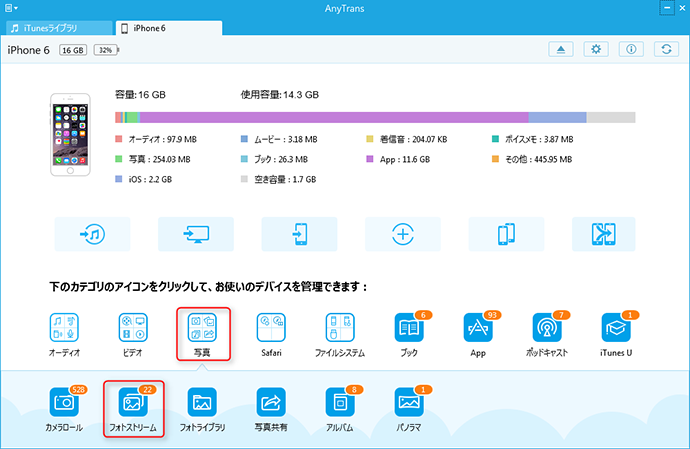Minimize the AnyTrans window
This screenshot has width=690, height=449.
pos(667,8)
